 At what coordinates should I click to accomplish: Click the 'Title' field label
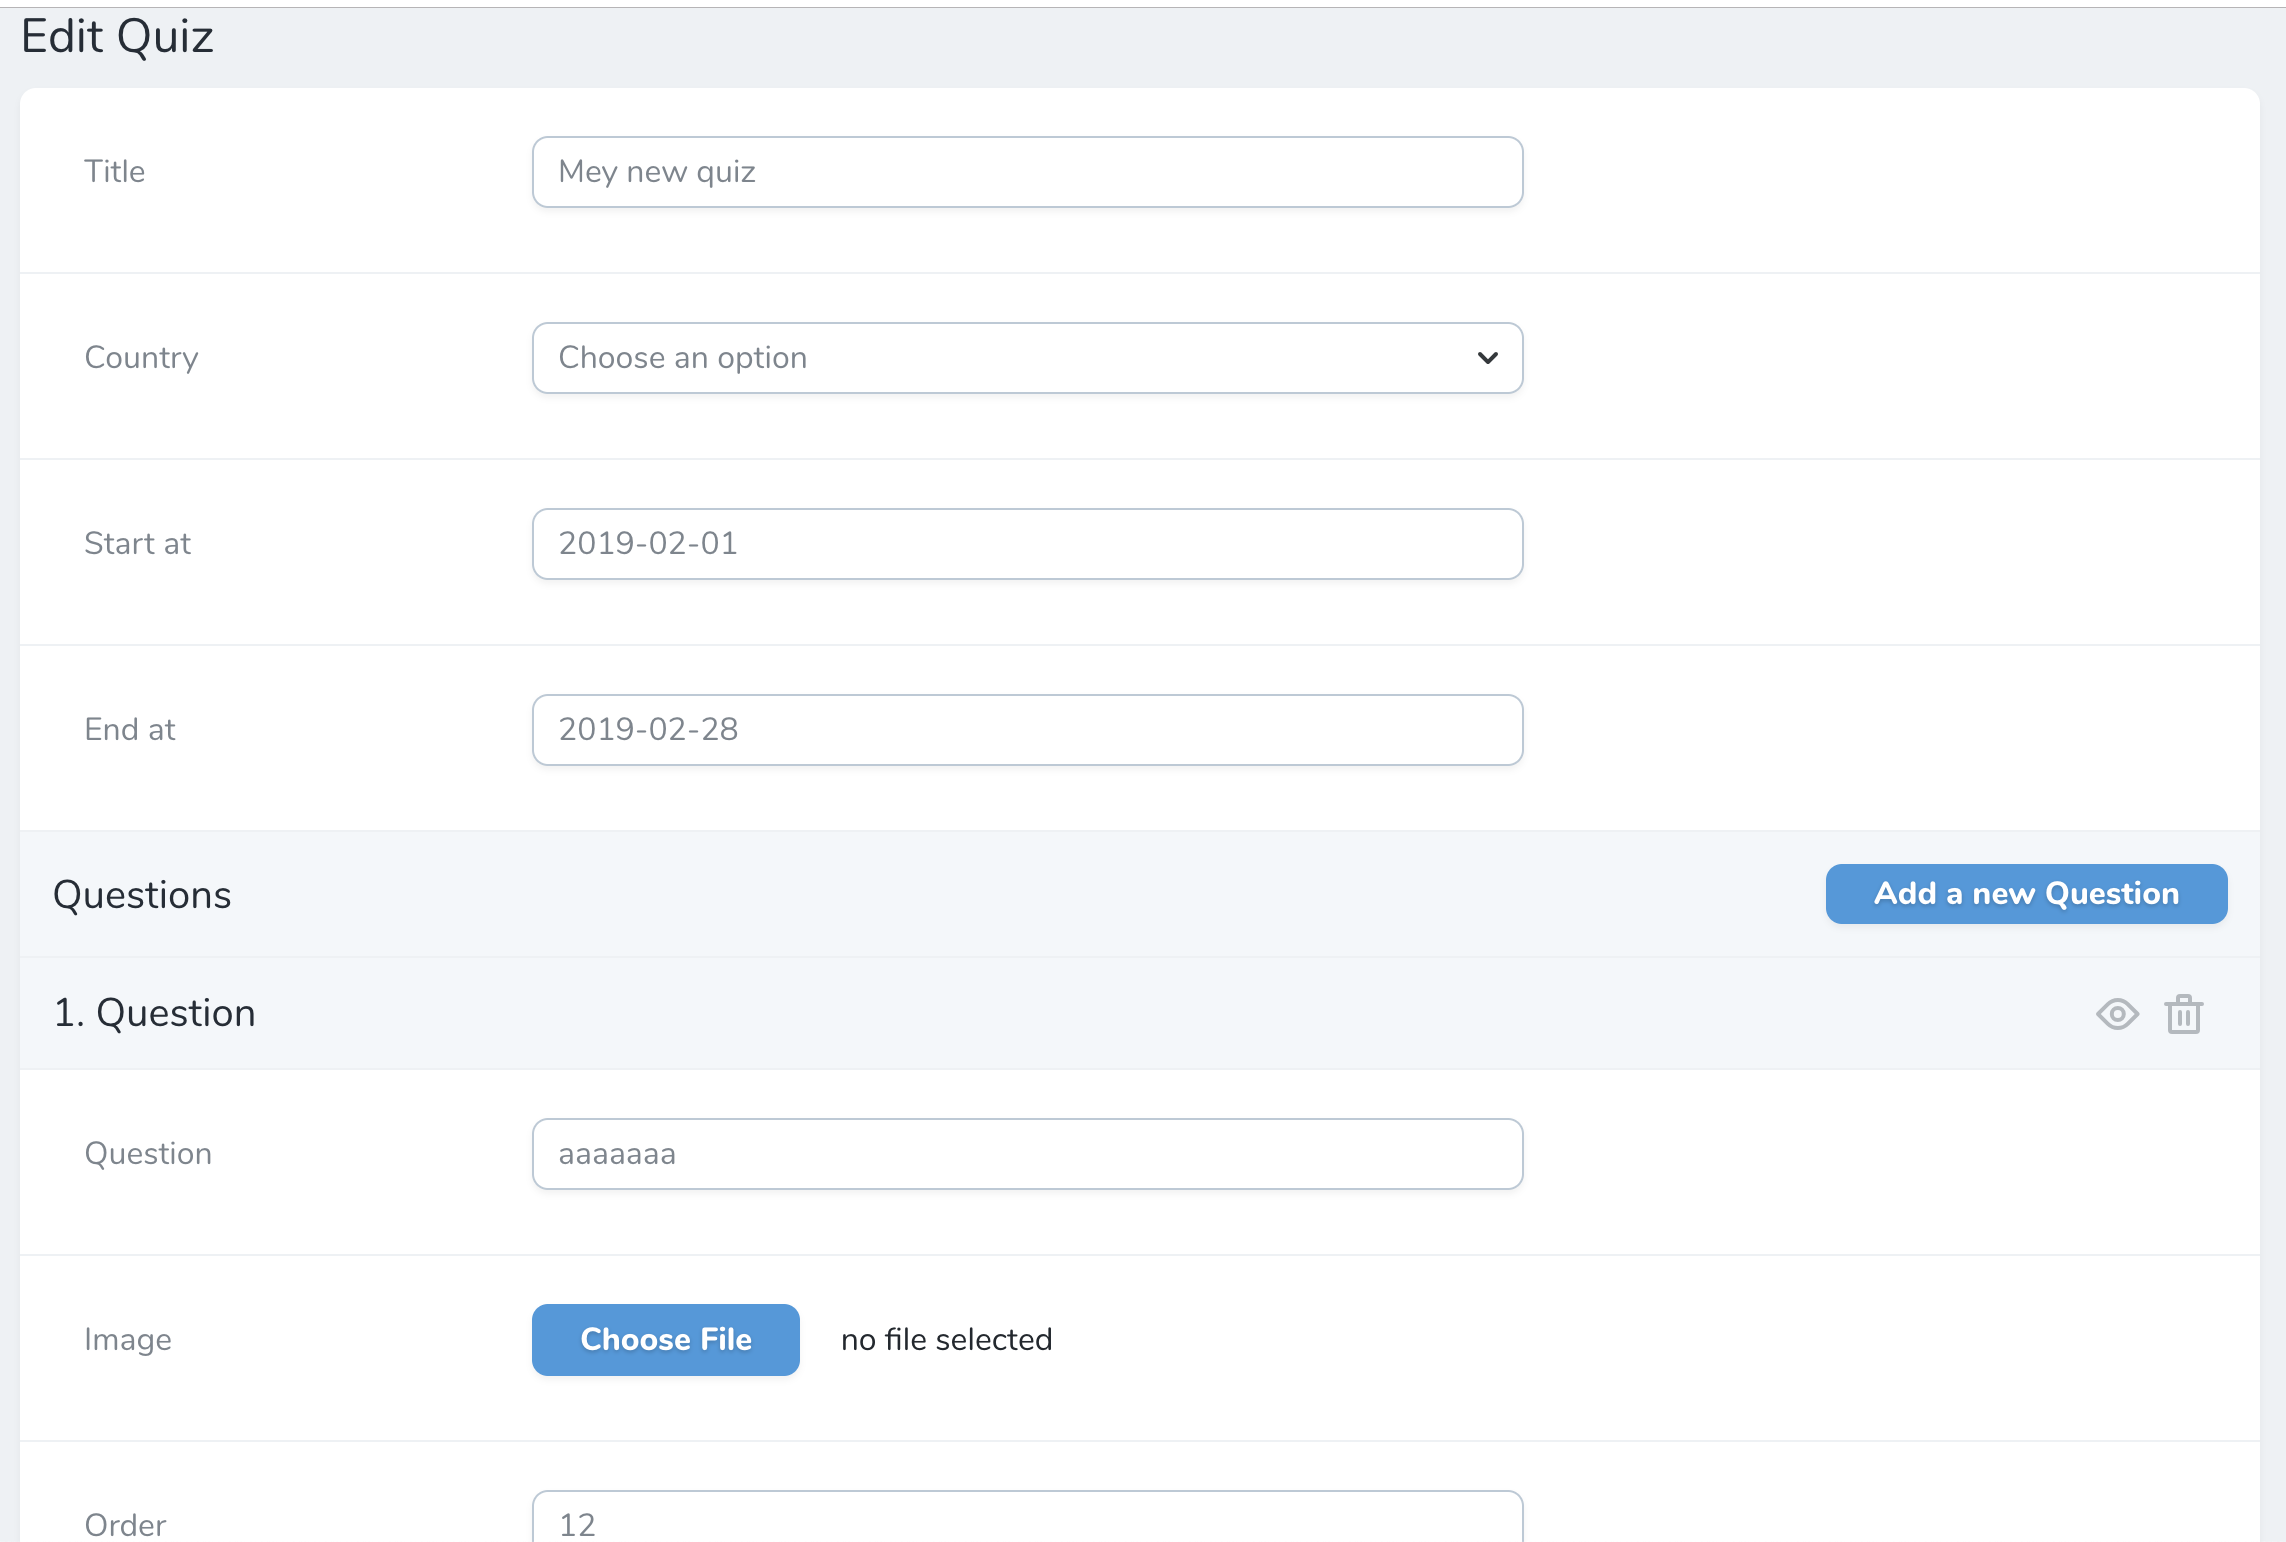(x=115, y=172)
